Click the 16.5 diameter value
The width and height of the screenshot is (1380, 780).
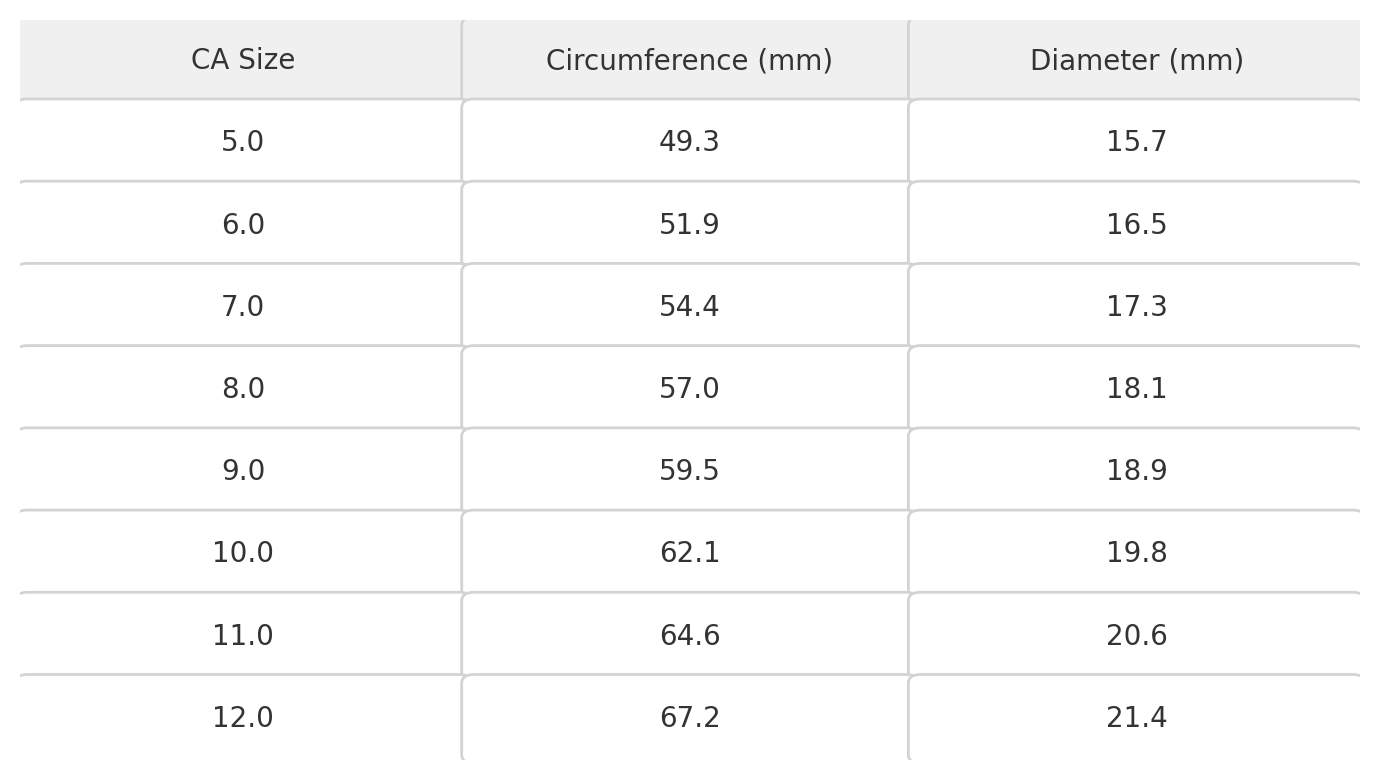pos(1136,225)
